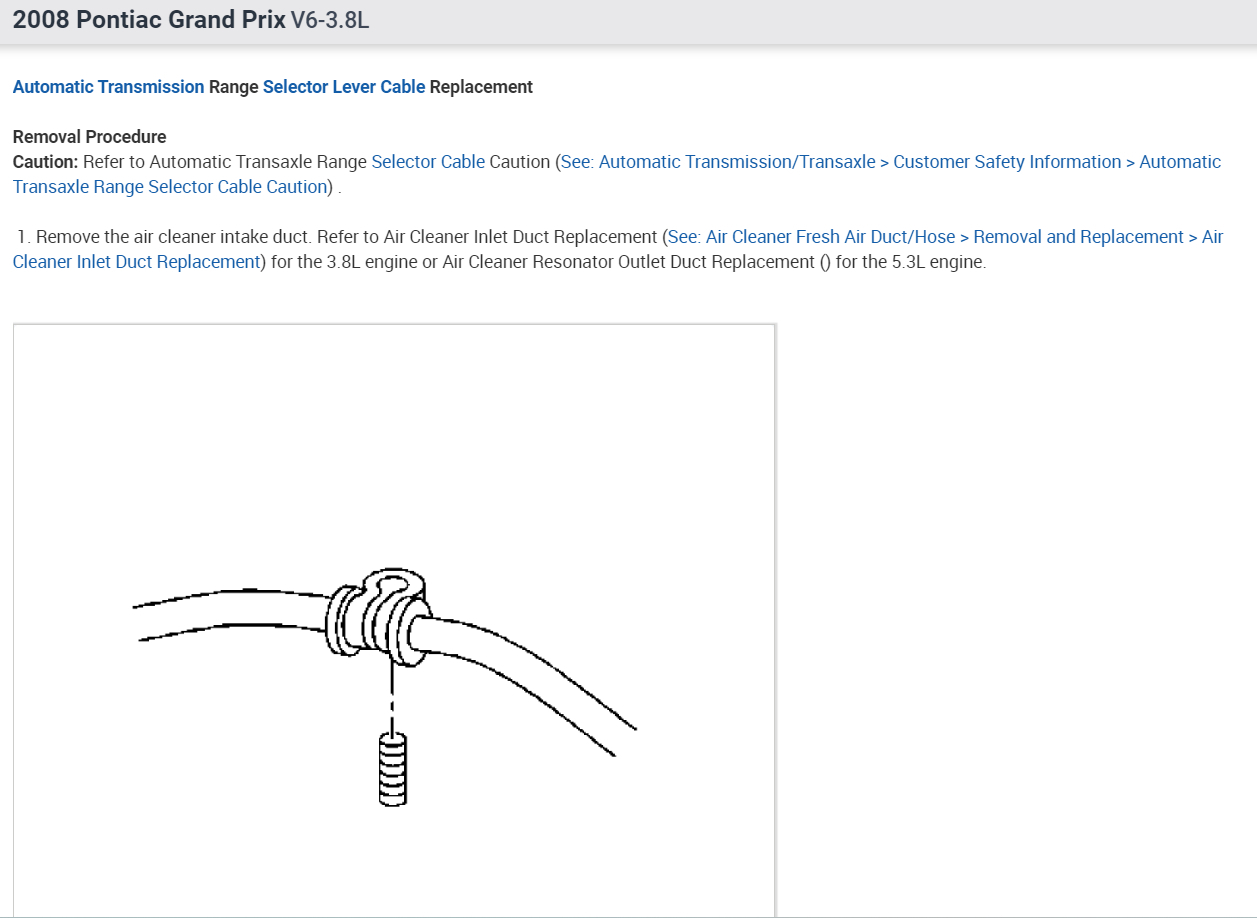The image size is (1257, 918).
Task: Click the "2008 Pontiac Grand Prix" heading
Action: (149, 20)
